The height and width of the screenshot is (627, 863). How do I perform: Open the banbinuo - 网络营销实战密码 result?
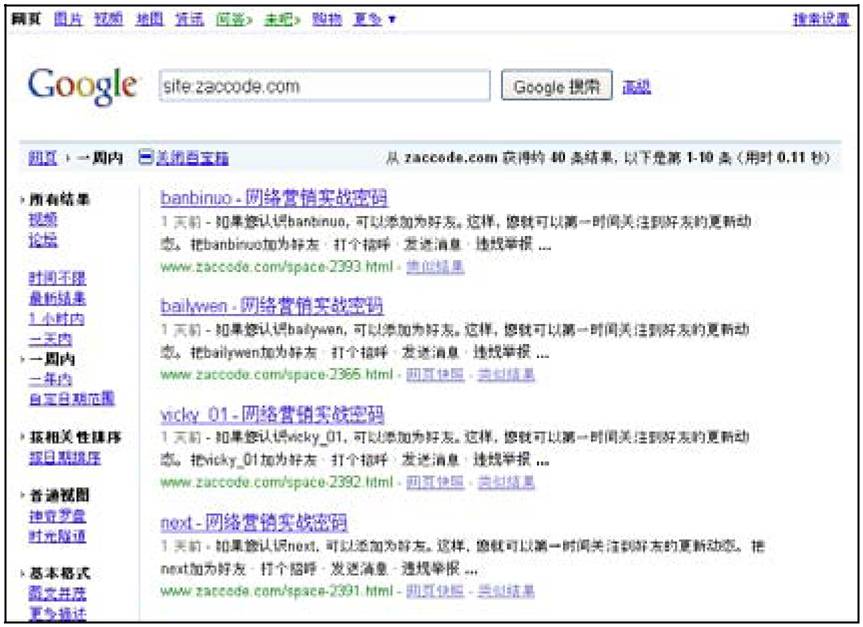click(x=274, y=198)
